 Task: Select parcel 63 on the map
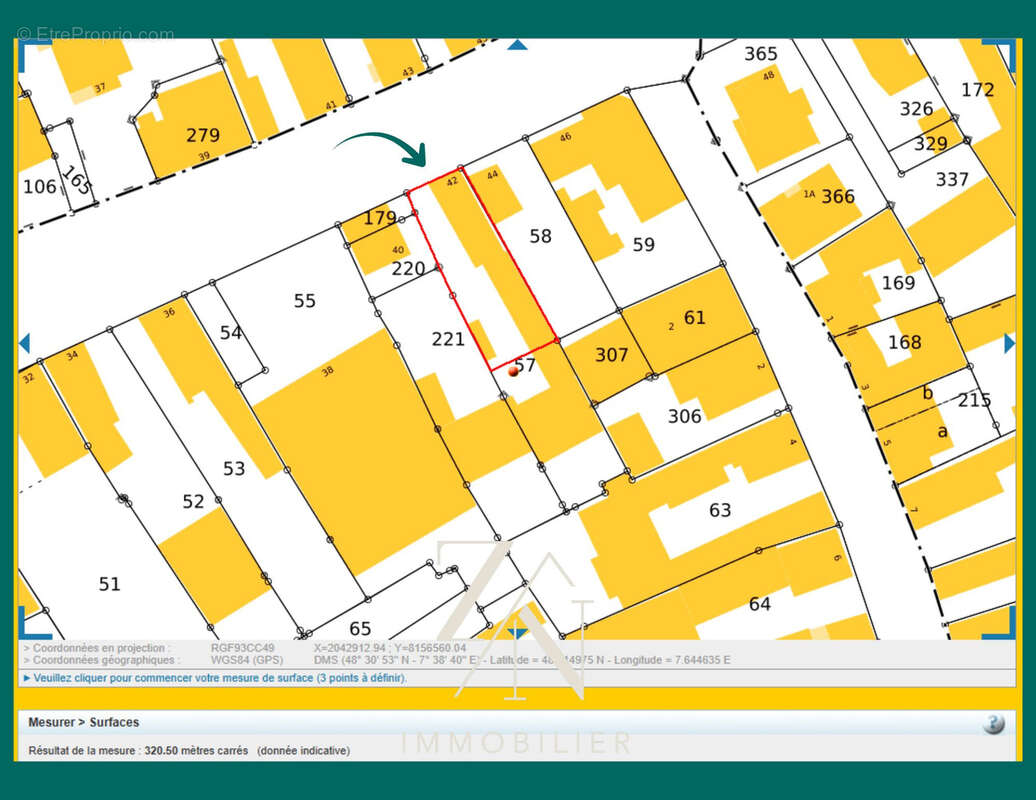720,510
